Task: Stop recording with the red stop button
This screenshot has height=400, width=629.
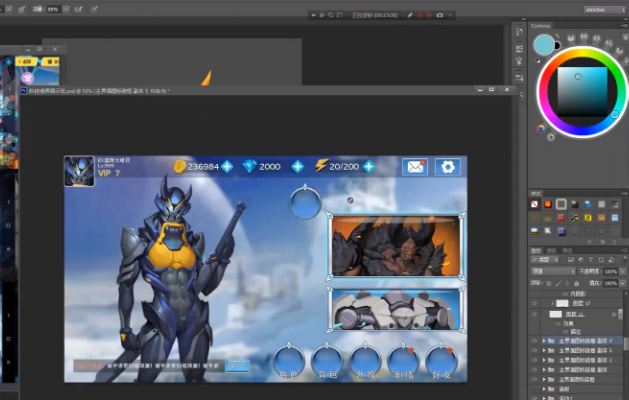Action: [x=429, y=15]
